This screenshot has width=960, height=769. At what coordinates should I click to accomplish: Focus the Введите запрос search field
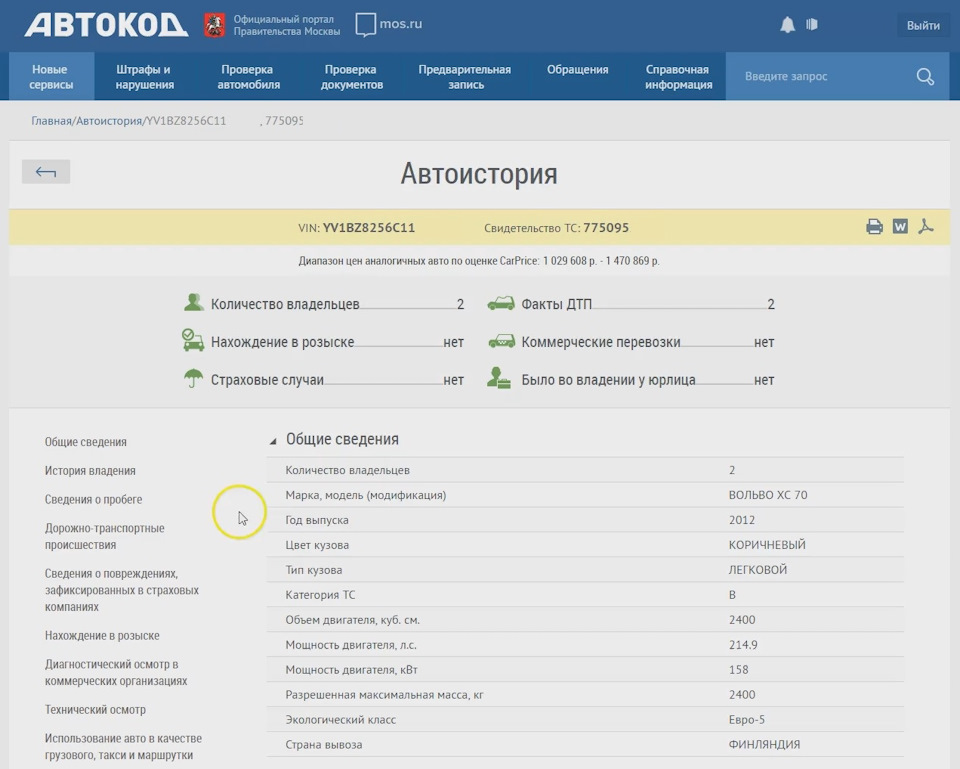pyautogui.click(x=820, y=77)
